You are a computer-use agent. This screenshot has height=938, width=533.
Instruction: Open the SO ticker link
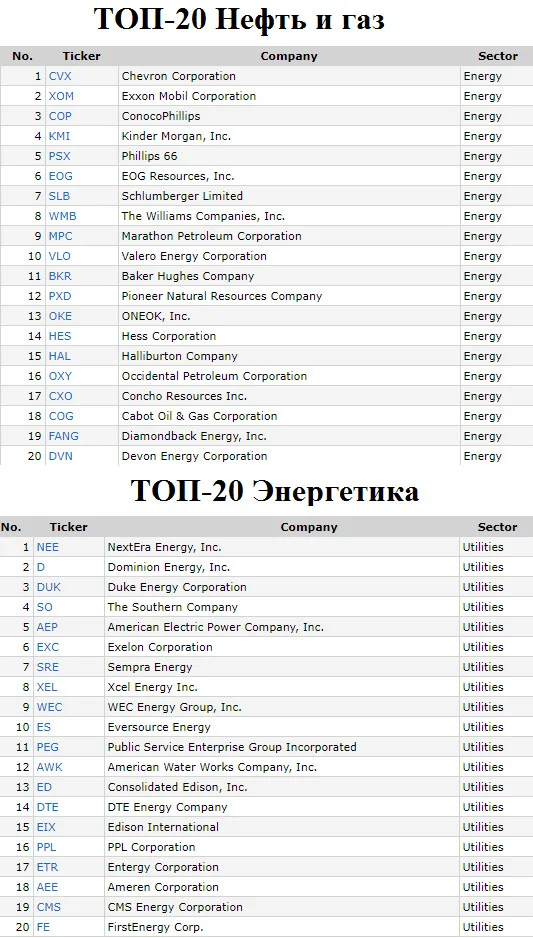pos(44,607)
